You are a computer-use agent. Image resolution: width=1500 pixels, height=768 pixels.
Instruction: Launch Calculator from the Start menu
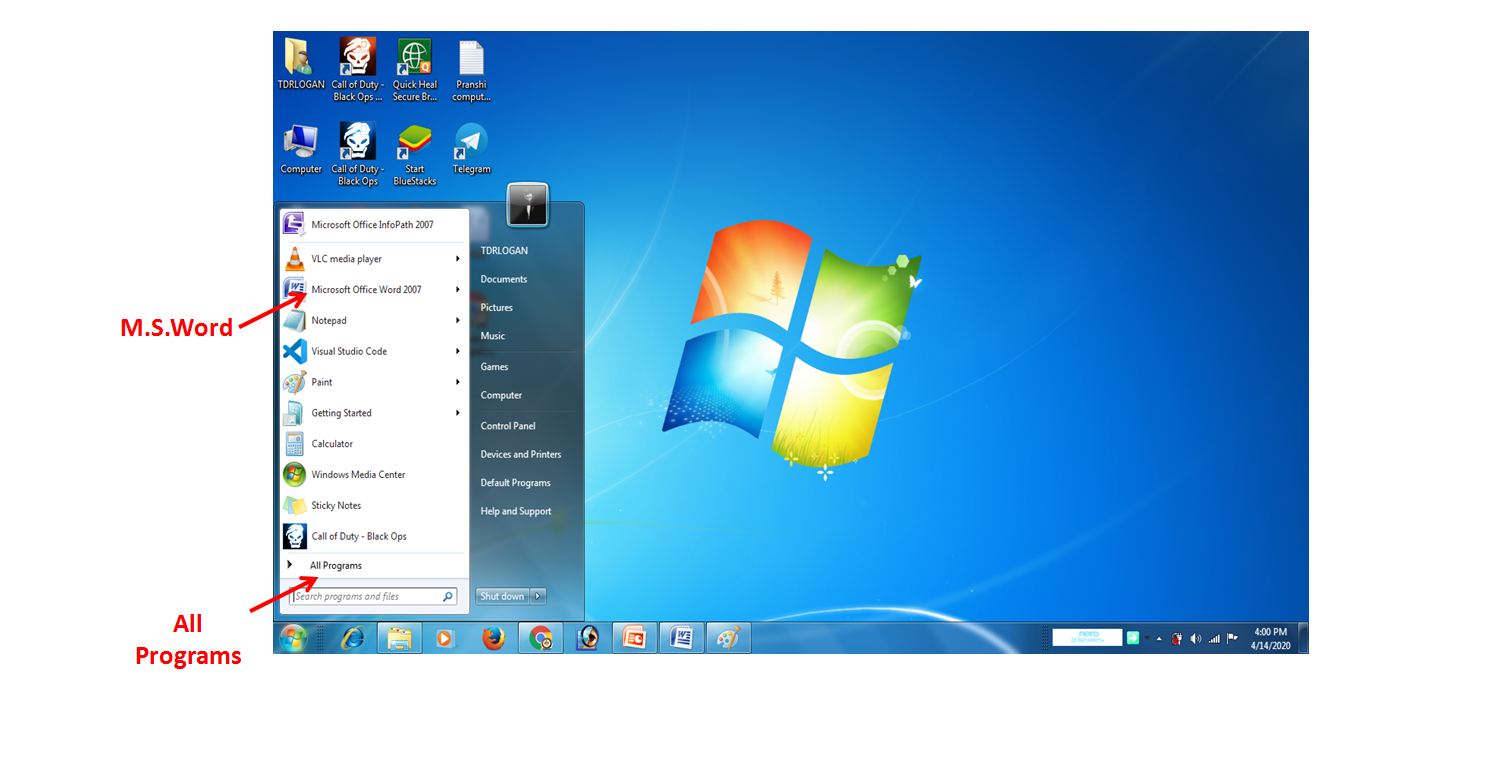[x=374, y=444]
